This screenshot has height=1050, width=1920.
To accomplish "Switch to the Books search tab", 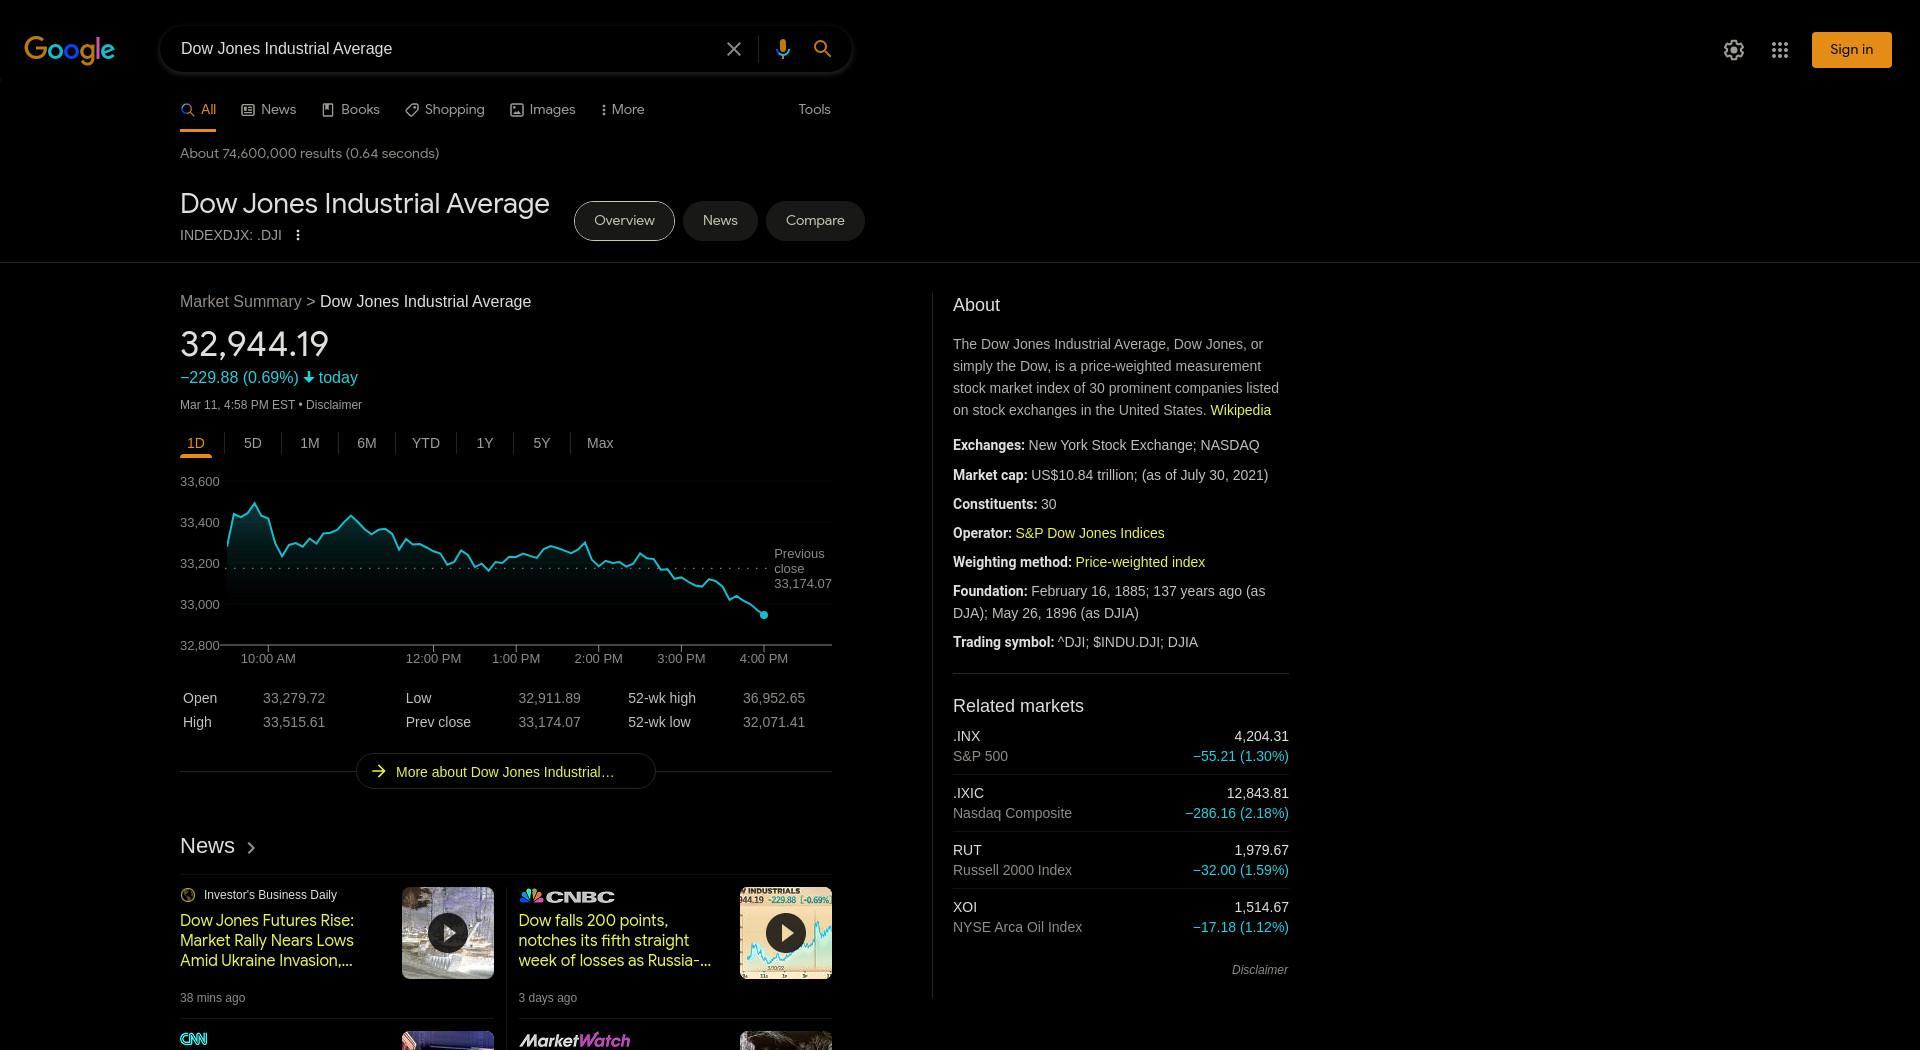I will 351,110.
